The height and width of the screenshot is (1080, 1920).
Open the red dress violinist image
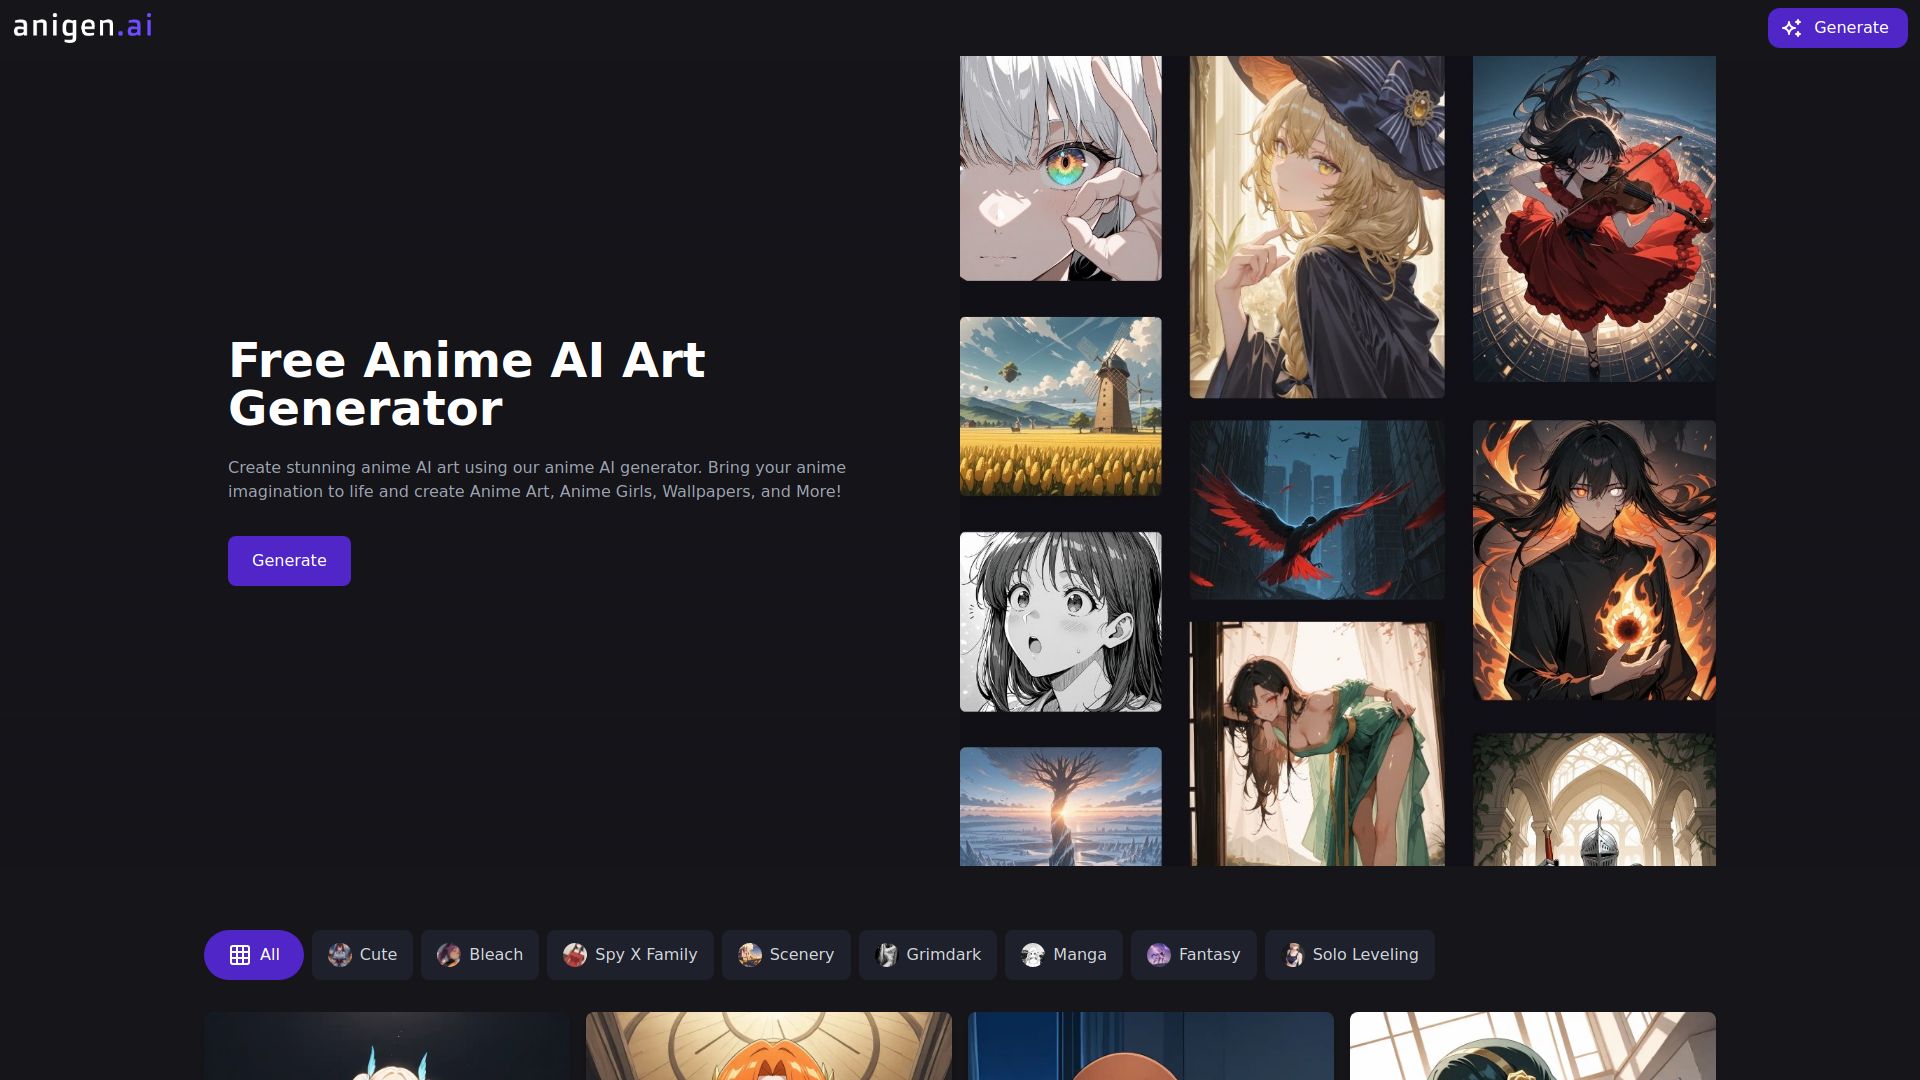(x=1593, y=218)
